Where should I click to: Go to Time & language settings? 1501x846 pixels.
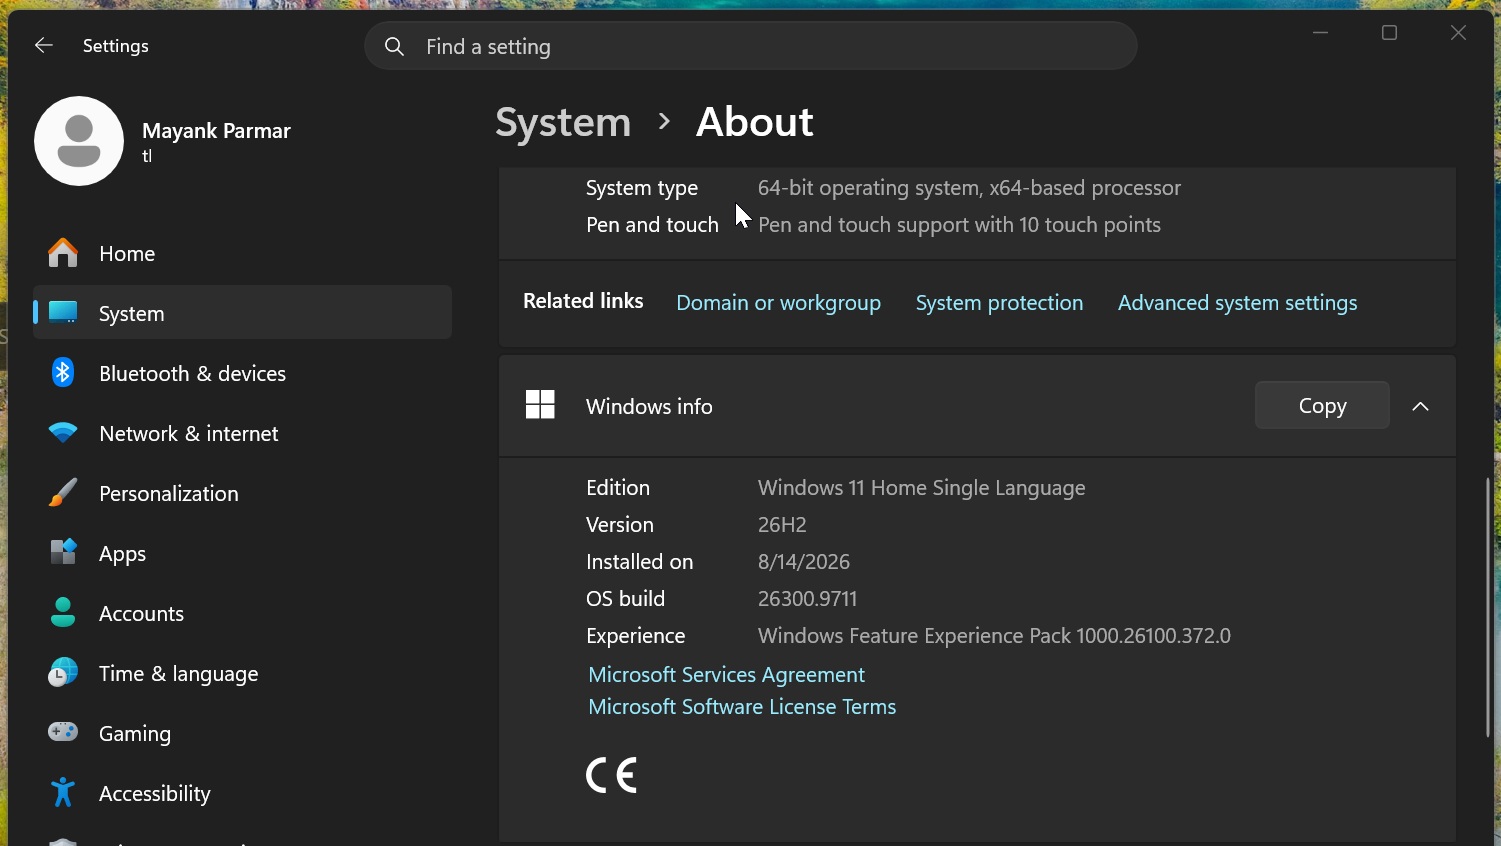pyautogui.click(x=242, y=673)
